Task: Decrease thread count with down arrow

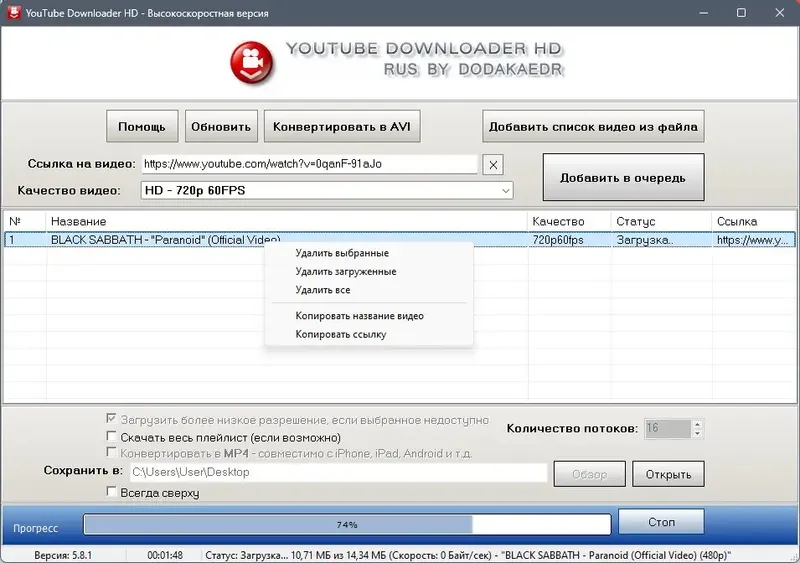Action: point(697,433)
